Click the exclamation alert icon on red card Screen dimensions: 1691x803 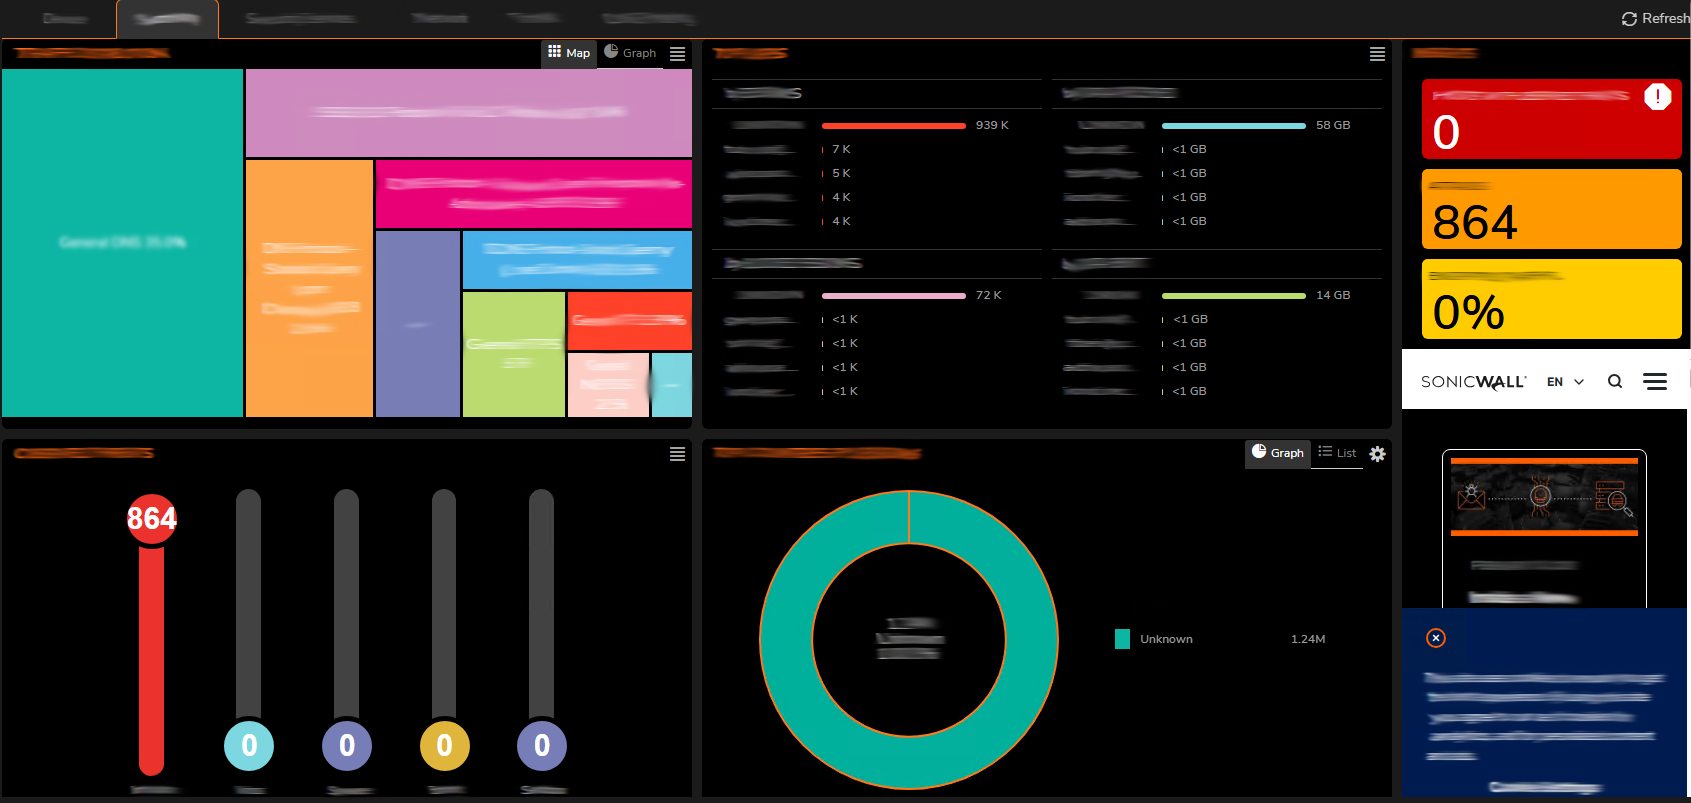(1657, 97)
